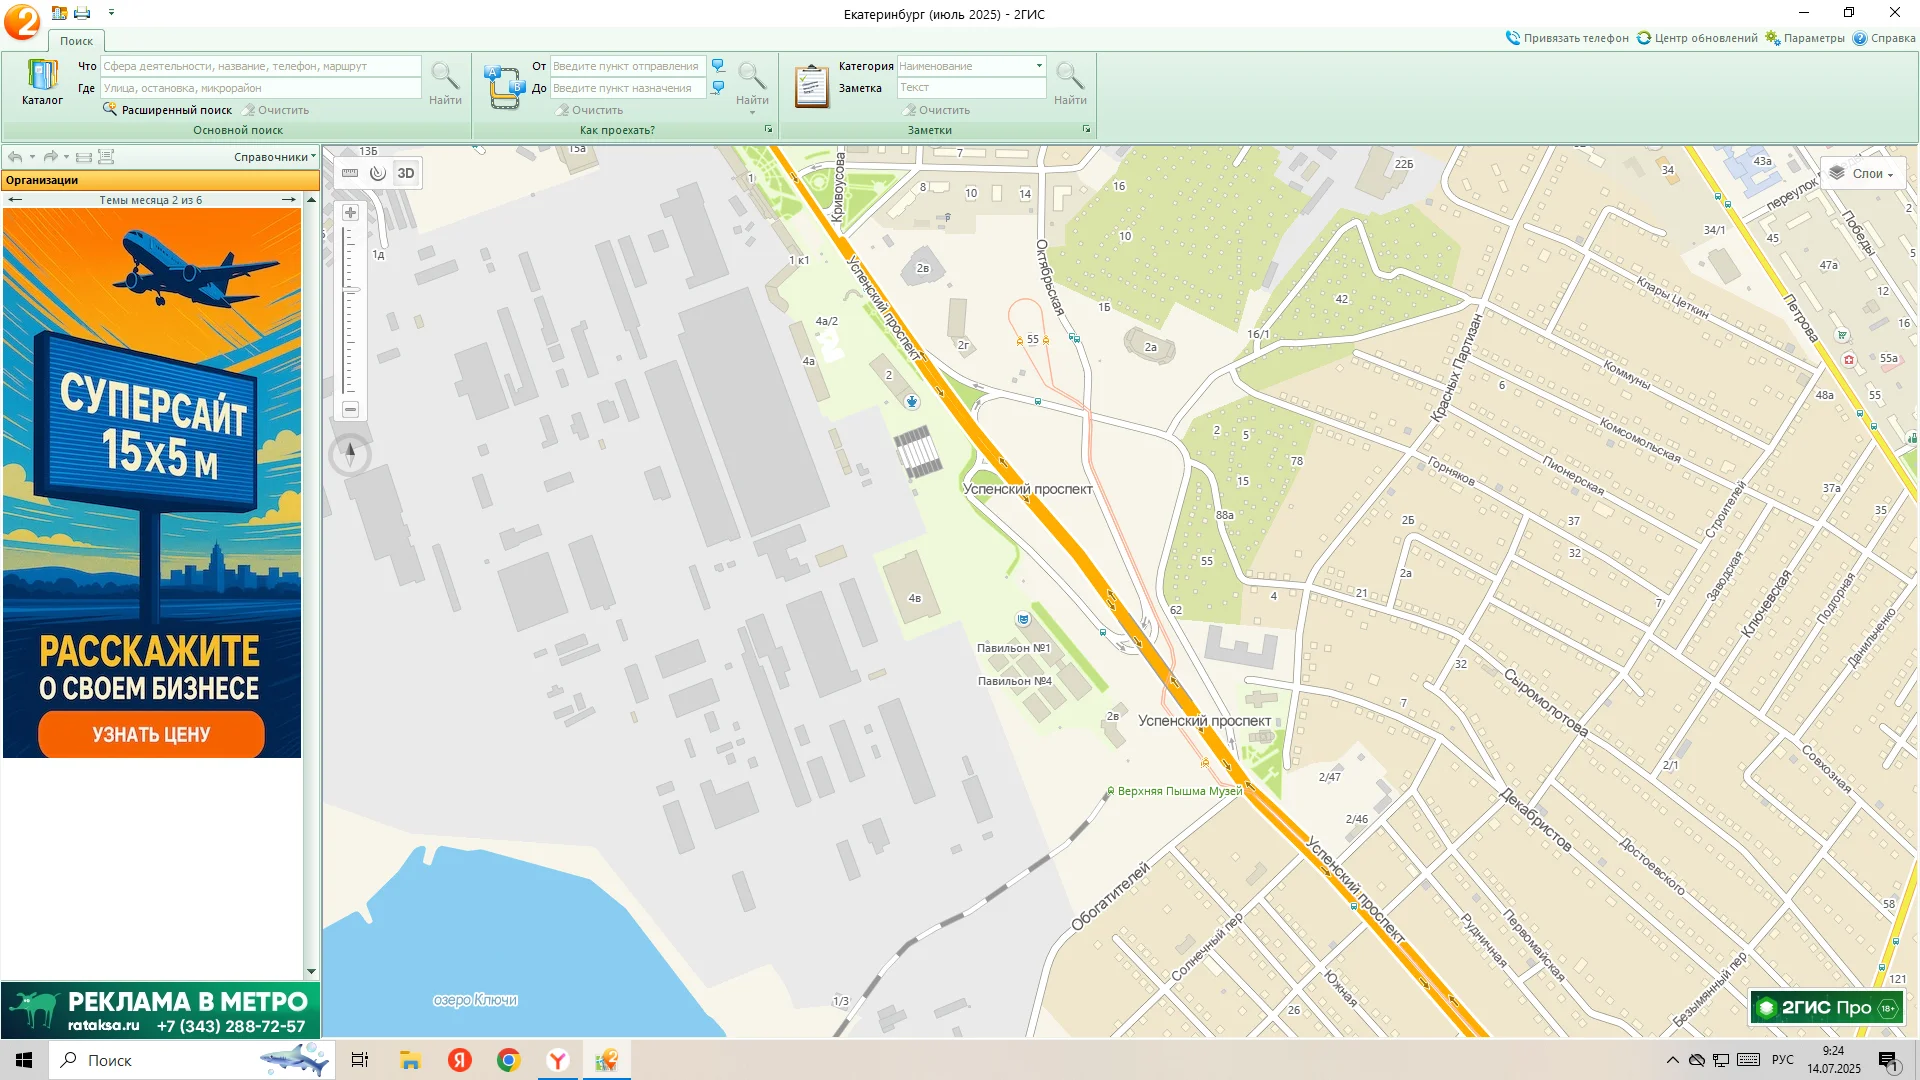Open the notification center in system tray
Screen dimensions: 1920x1080
pos(1889,1061)
